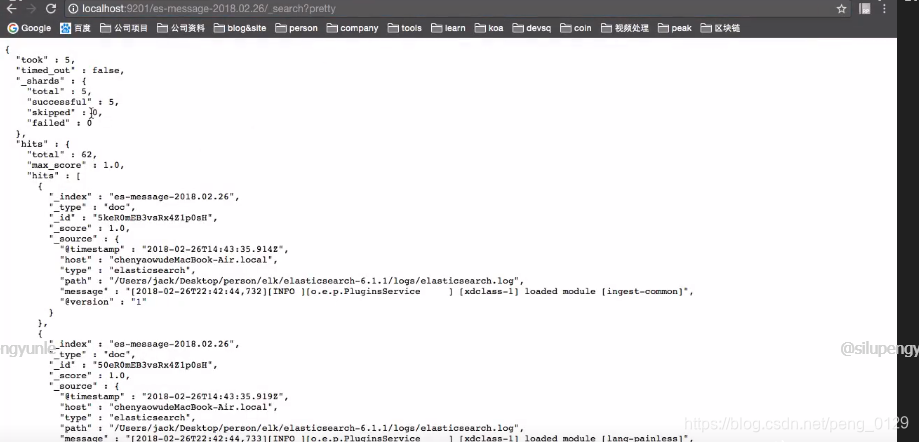The width and height of the screenshot is (919, 442).
Task: Open the coin bookmark folder
Action: point(576,28)
